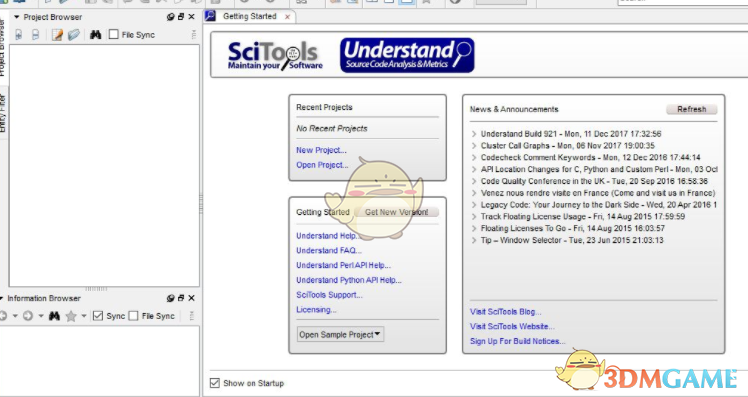Viewport: 748px width, 397px height.
Task: Click the New Project... link
Action: coord(321,150)
